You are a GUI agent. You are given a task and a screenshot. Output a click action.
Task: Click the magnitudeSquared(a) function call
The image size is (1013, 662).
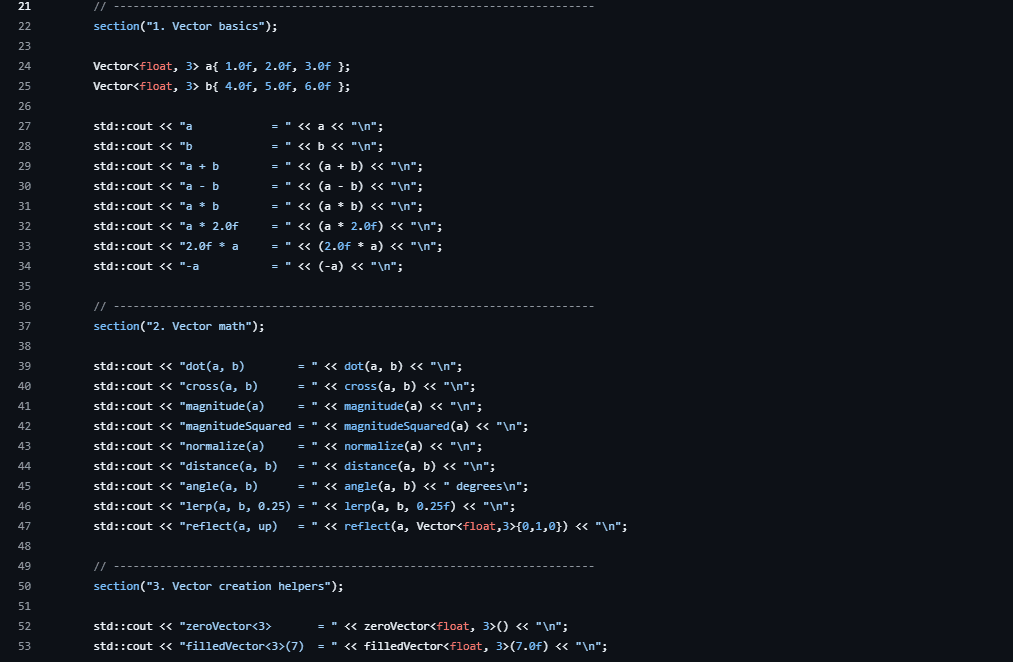tap(406, 426)
